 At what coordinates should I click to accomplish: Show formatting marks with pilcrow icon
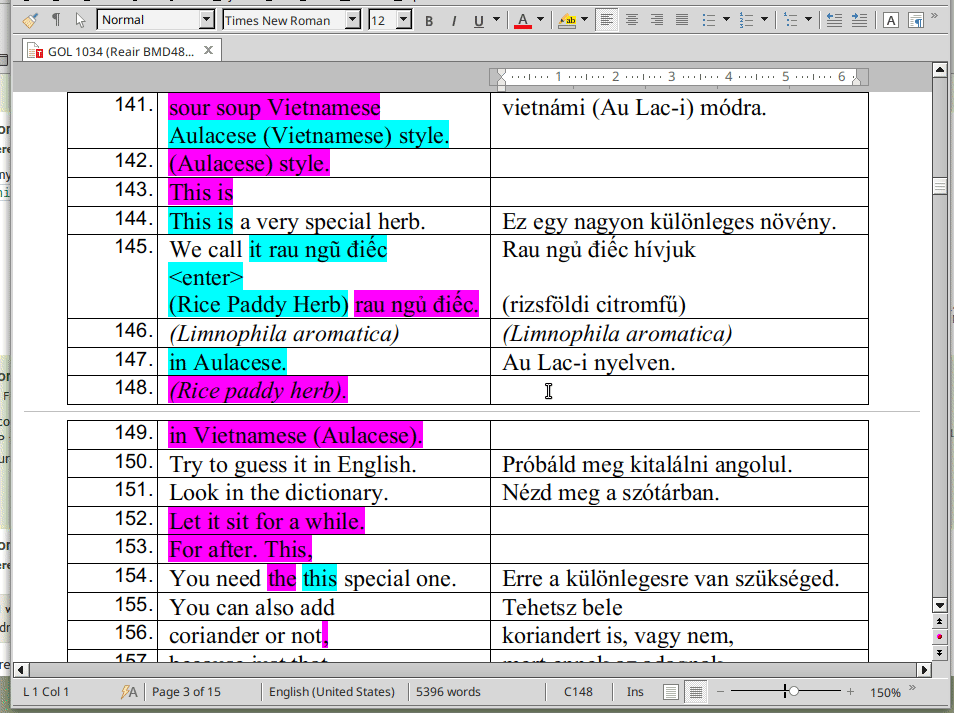[56, 20]
